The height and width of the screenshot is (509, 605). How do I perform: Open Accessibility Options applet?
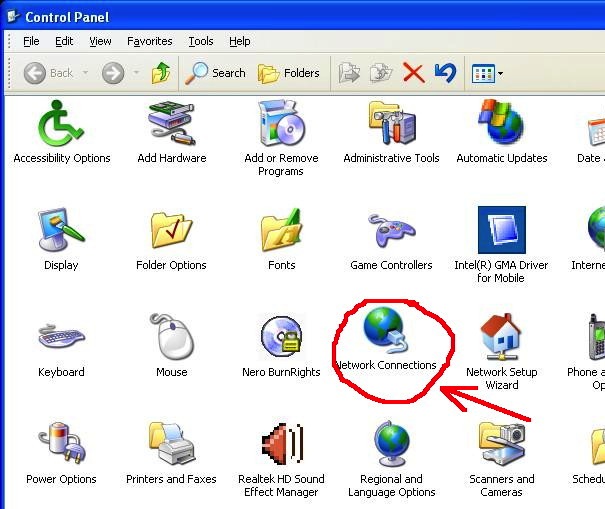pyautogui.click(x=62, y=125)
